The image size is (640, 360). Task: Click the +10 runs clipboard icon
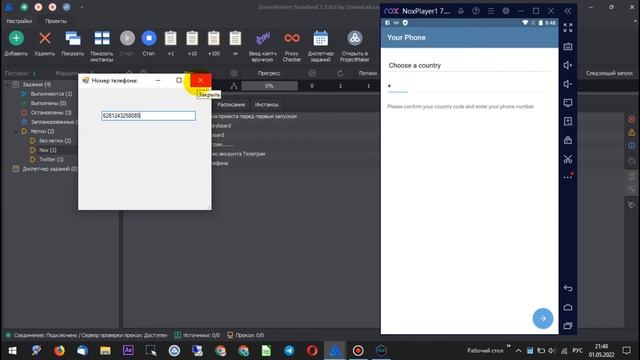point(192,38)
